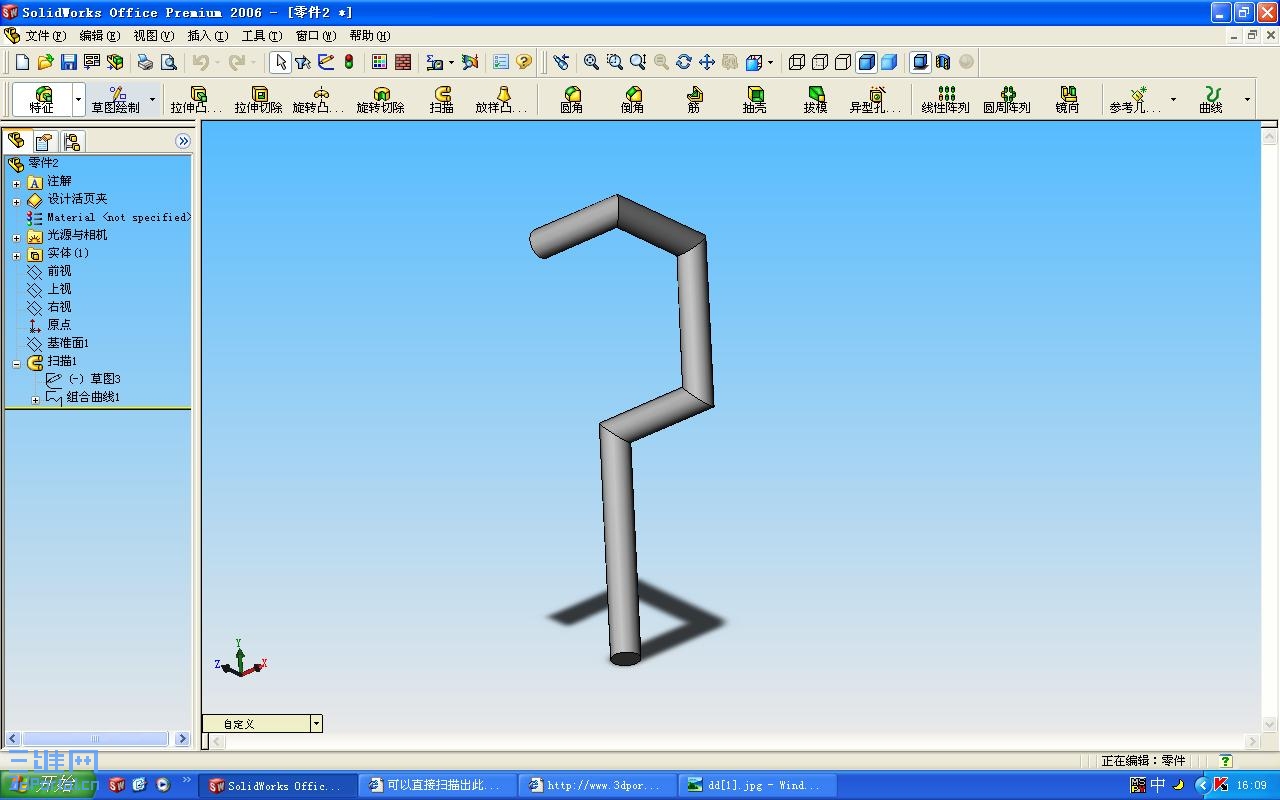
Task: Click the Chamfer (倒角) tool
Action: [x=632, y=100]
